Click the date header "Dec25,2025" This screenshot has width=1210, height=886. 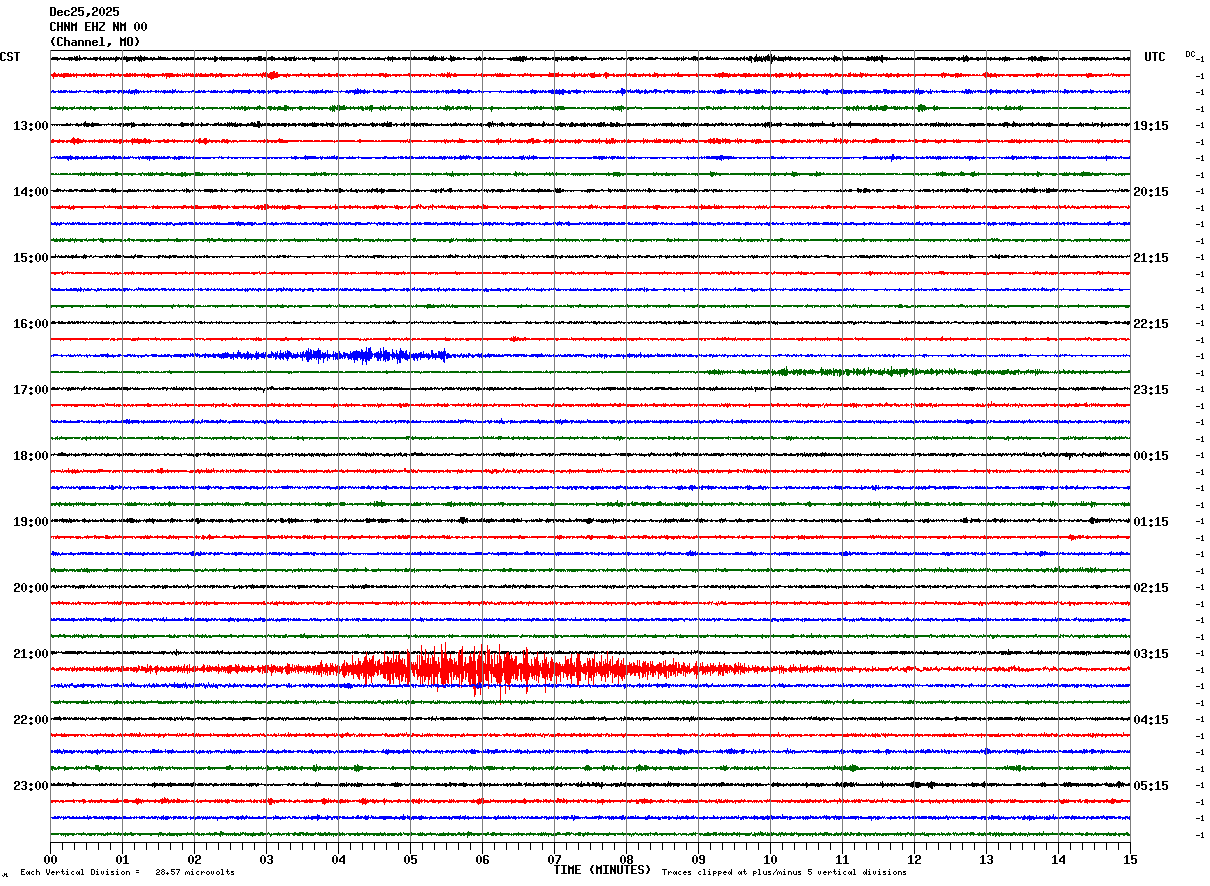[x=84, y=12]
